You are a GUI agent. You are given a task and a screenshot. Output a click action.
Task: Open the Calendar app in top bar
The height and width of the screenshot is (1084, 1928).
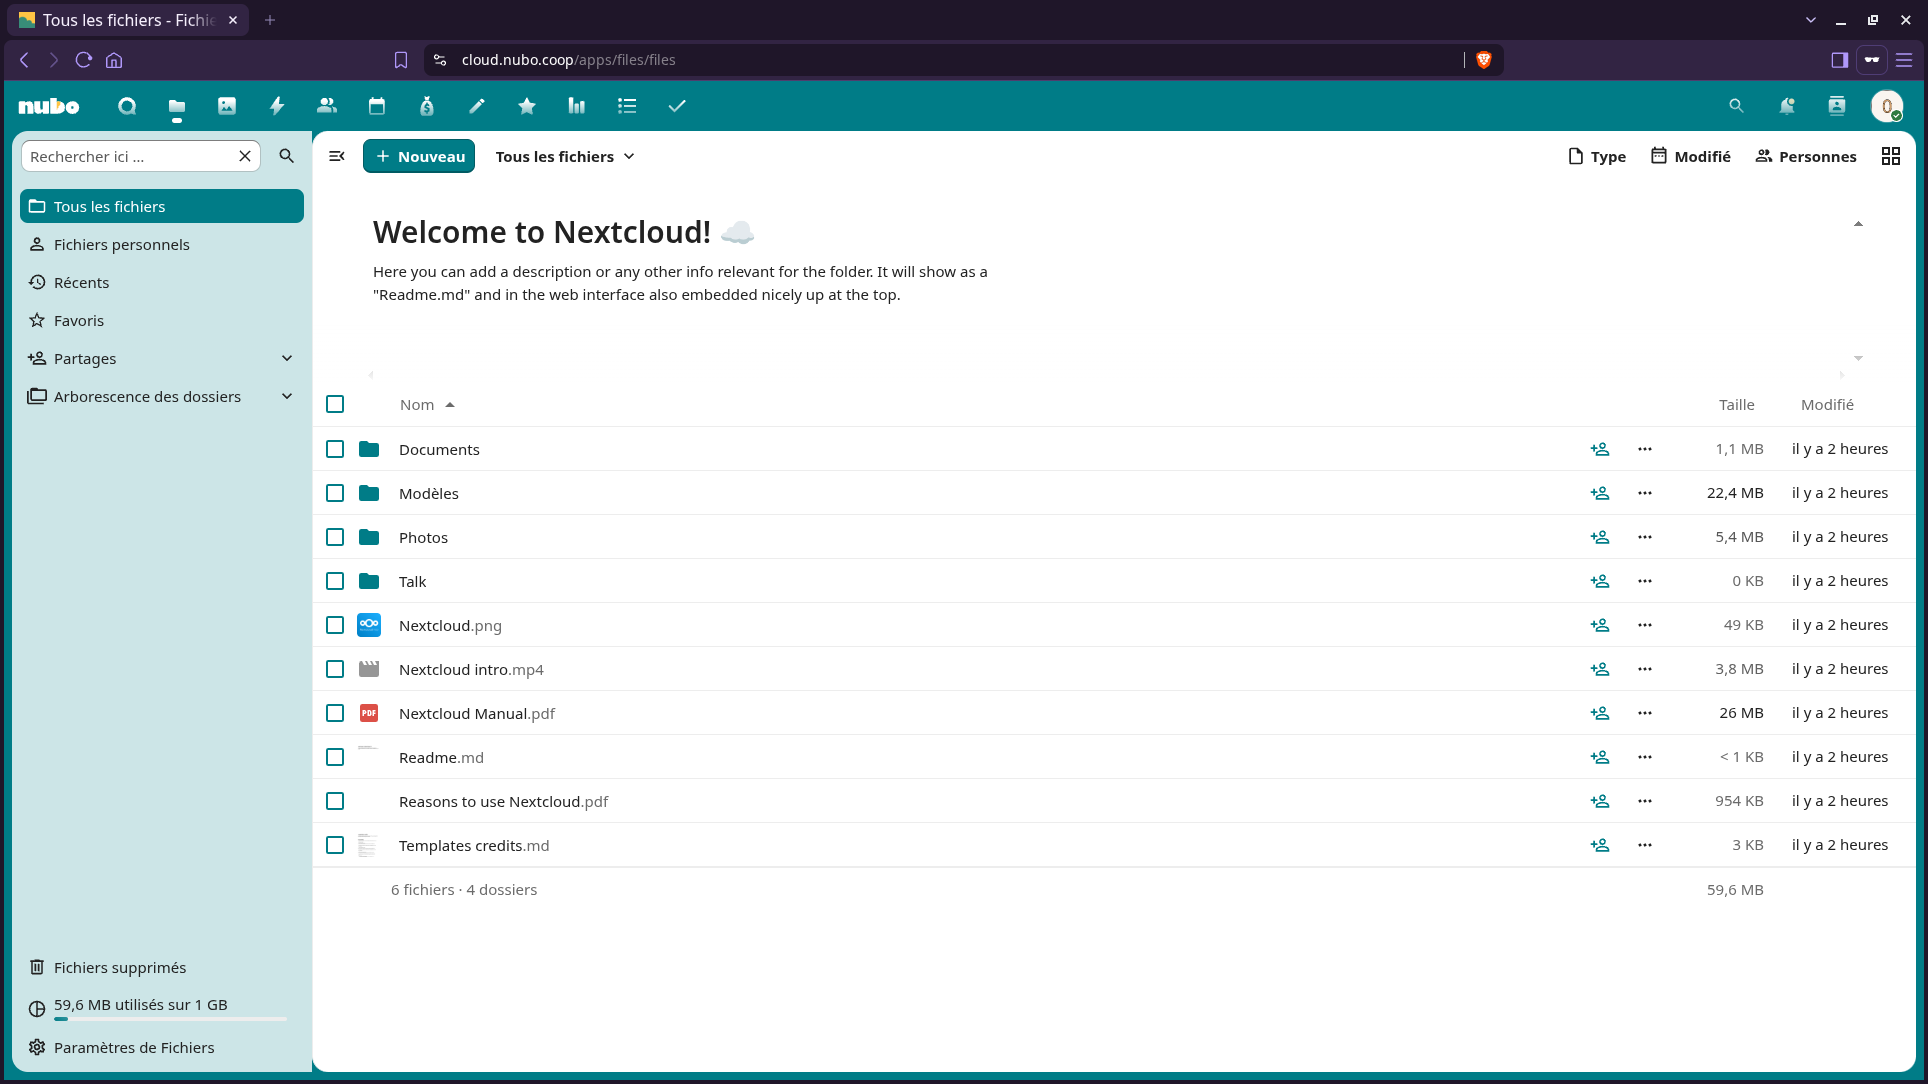(x=377, y=106)
